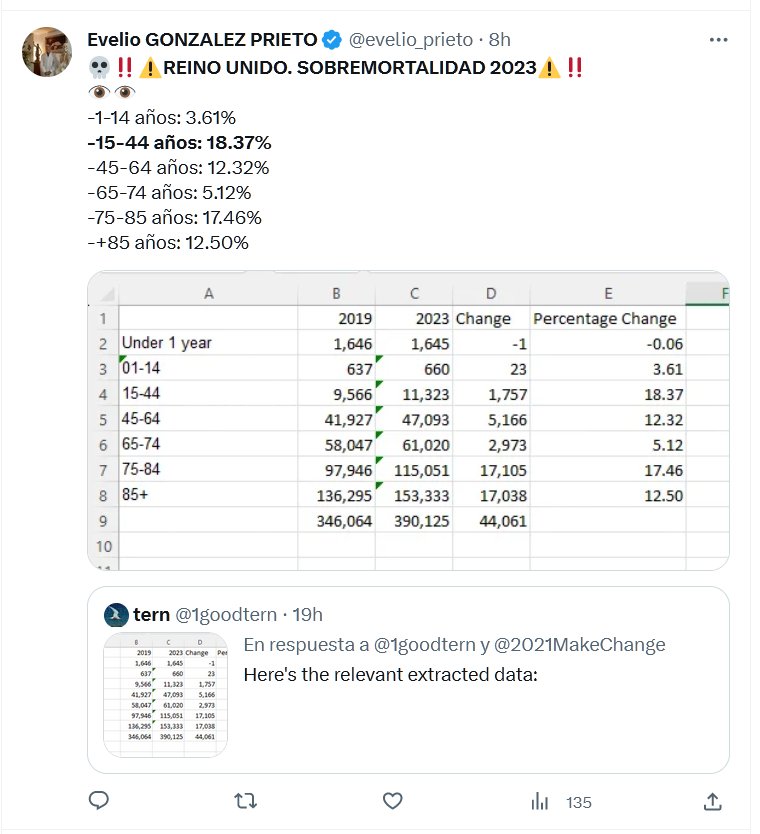Click the 8h tweet timestamp
760x834 pixels.
click(x=499, y=40)
